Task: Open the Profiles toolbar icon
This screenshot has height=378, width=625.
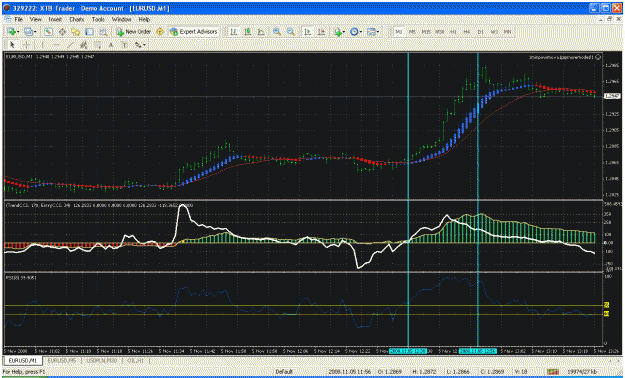Action: (x=28, y=32)
